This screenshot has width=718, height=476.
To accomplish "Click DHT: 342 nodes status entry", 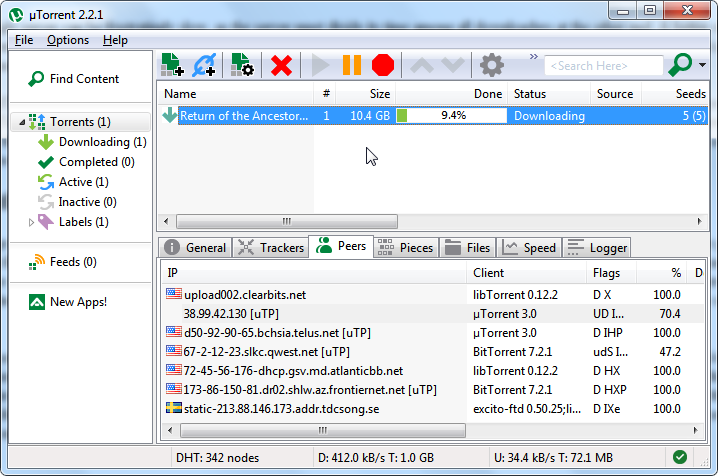I will (x=218, y=458).
